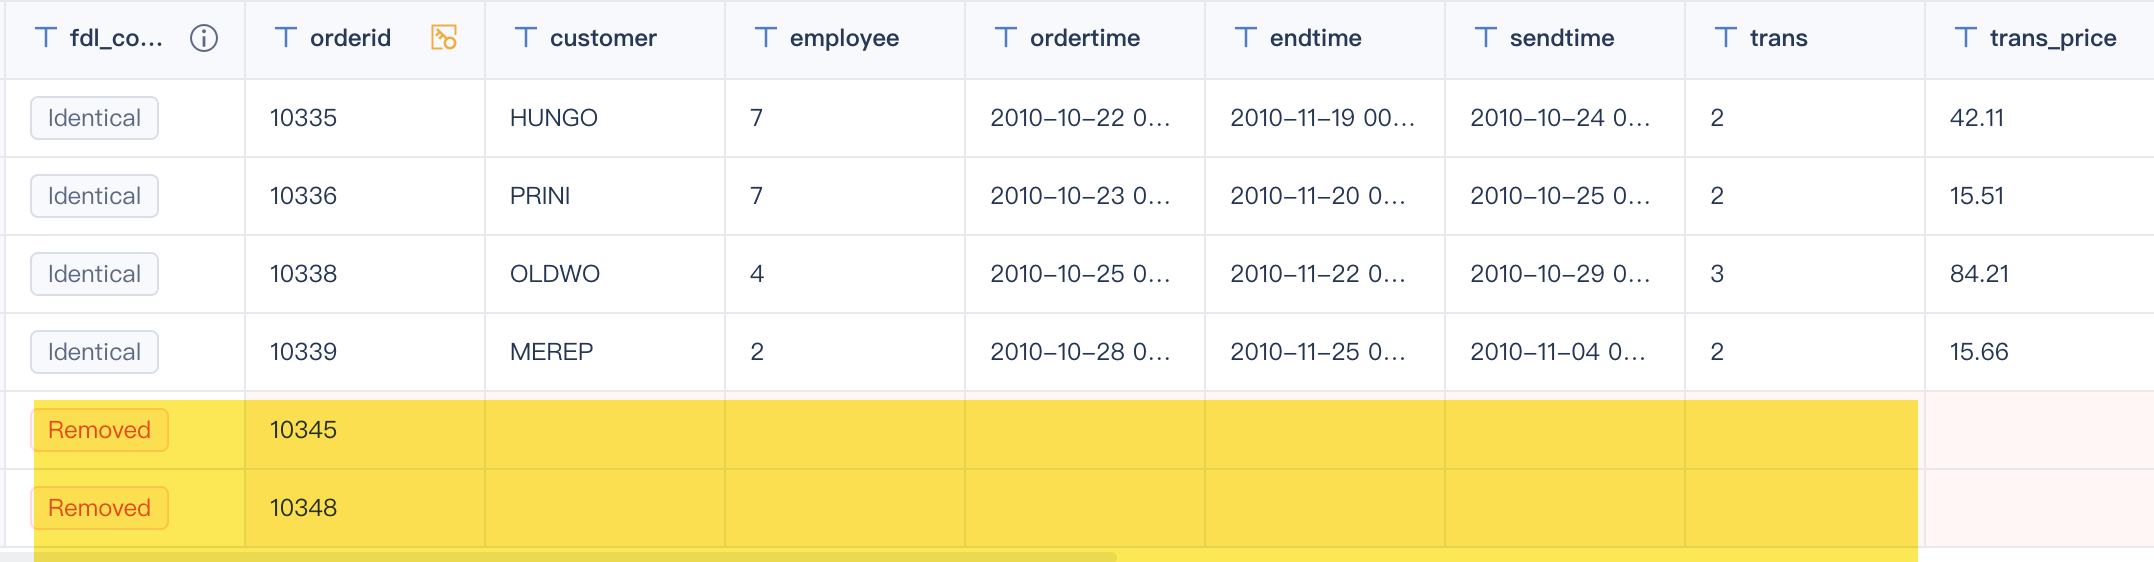This screenshot has width=2154, height=562.
Task: Select the orderid cell 10336
Action: [x=303, y=196]
